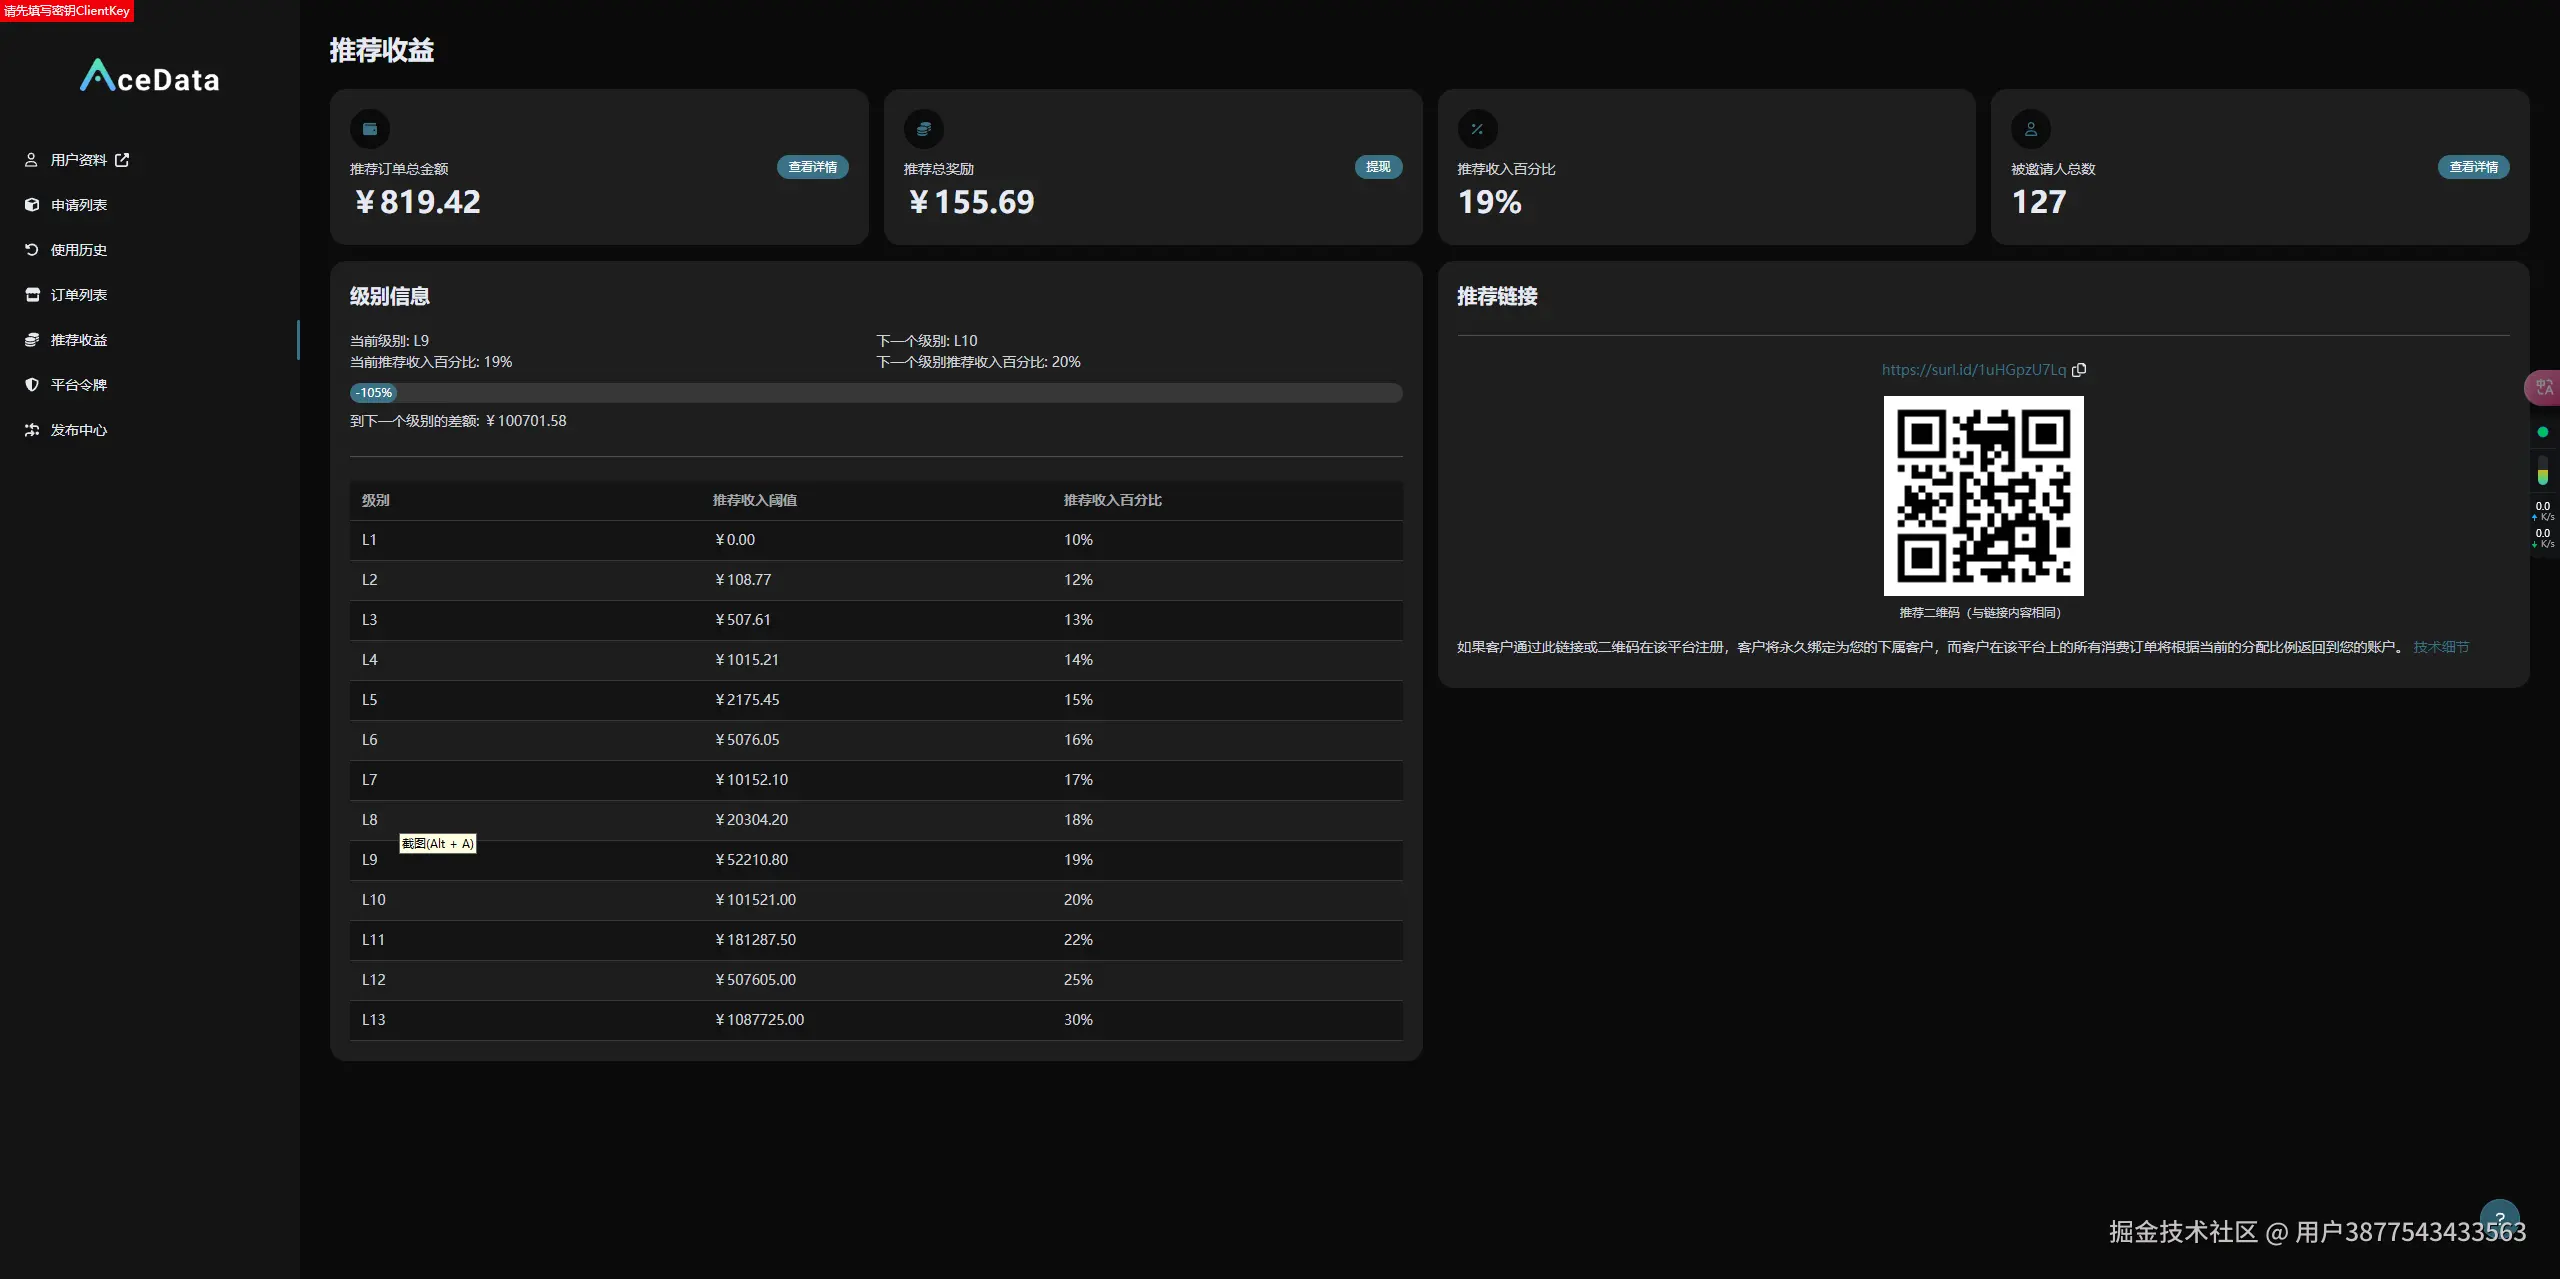Click the user icon on invitees card
This screenshot has height=1279, width=2560.
(x=2030, y=129)
